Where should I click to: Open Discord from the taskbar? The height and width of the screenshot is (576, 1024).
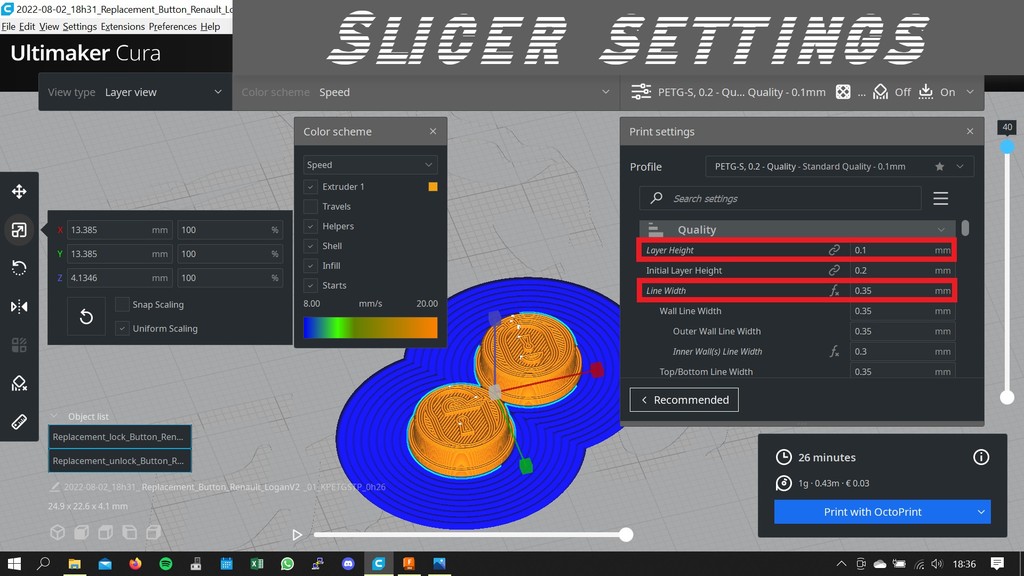pos(348,564)
